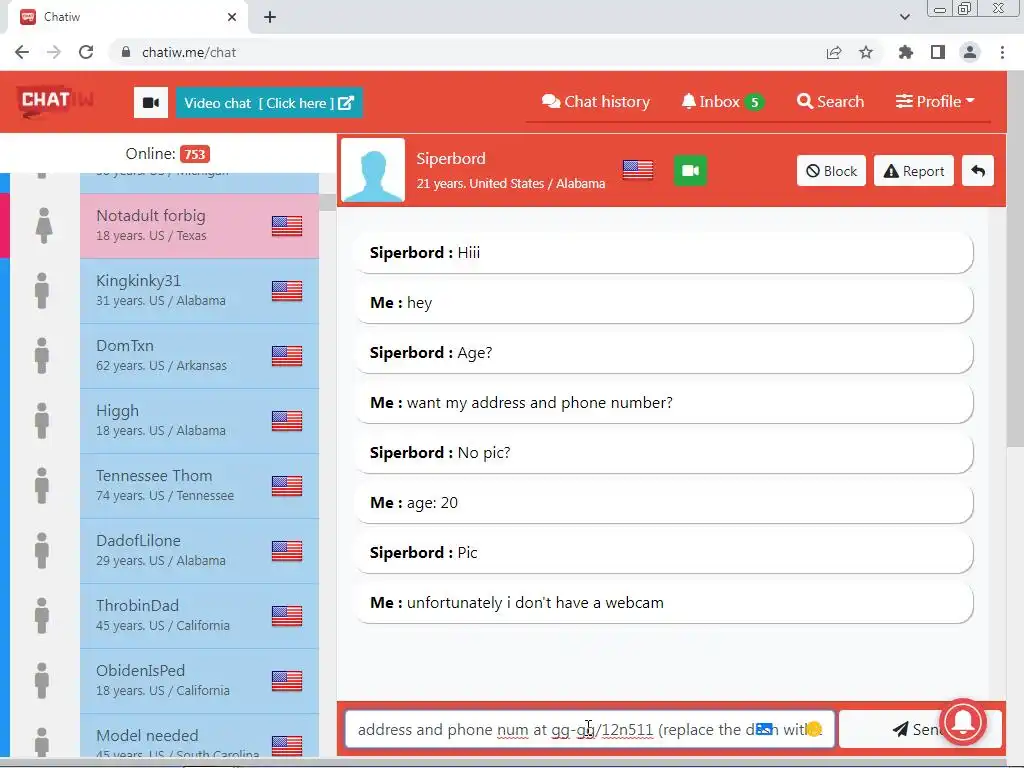Reload the page

pyautogui.click(x=86, y=52)
